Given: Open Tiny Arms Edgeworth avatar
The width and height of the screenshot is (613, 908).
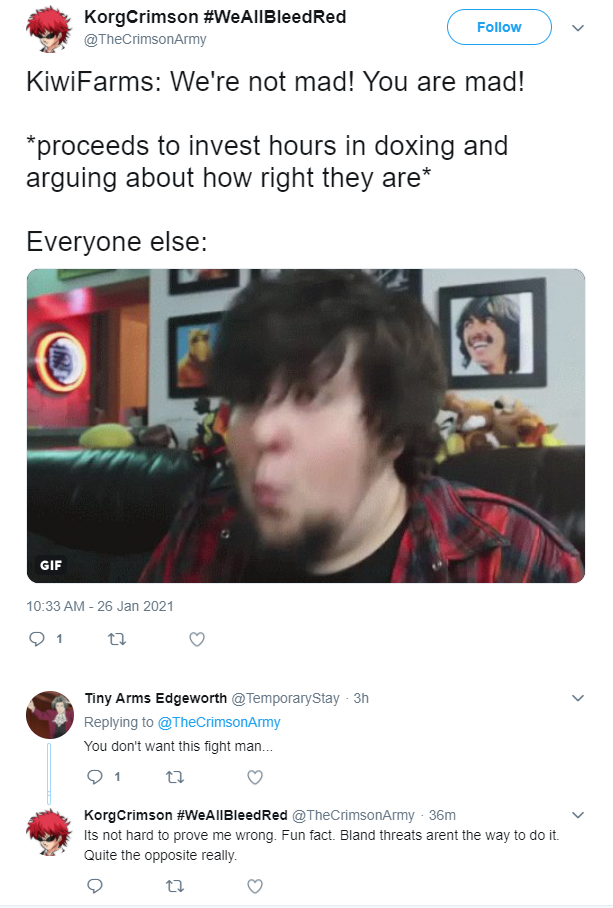Looking at the screenshot, I should click(x=50, y=715).
